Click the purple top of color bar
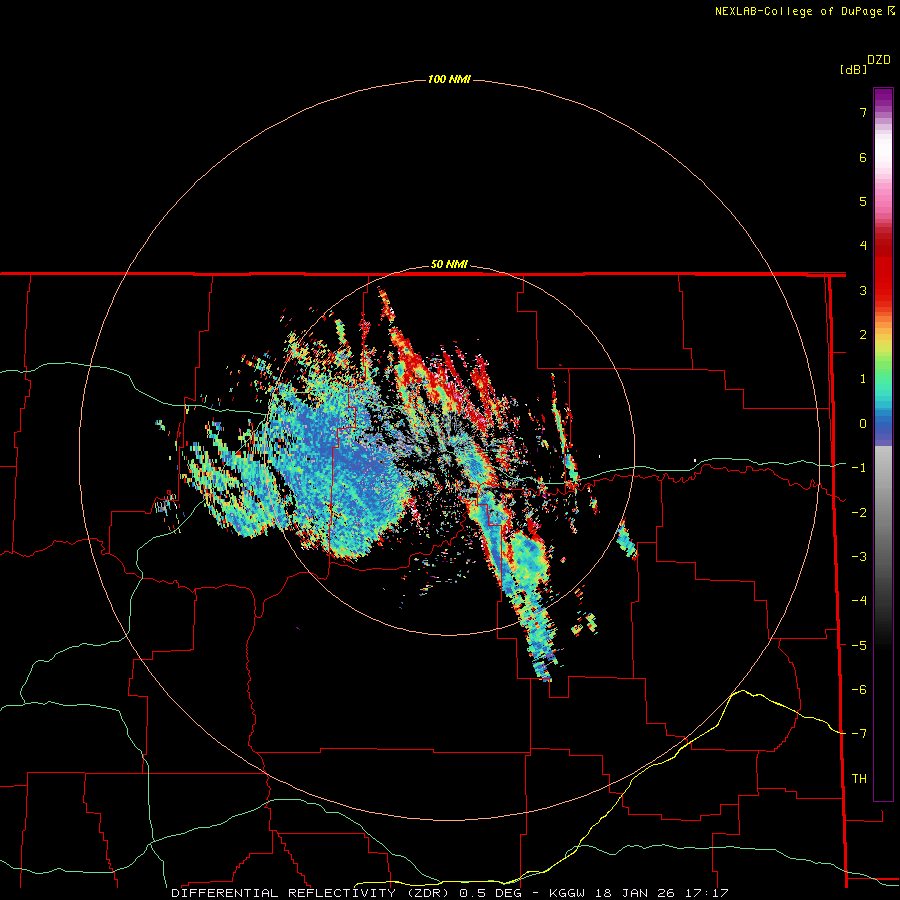 [883, 98]
